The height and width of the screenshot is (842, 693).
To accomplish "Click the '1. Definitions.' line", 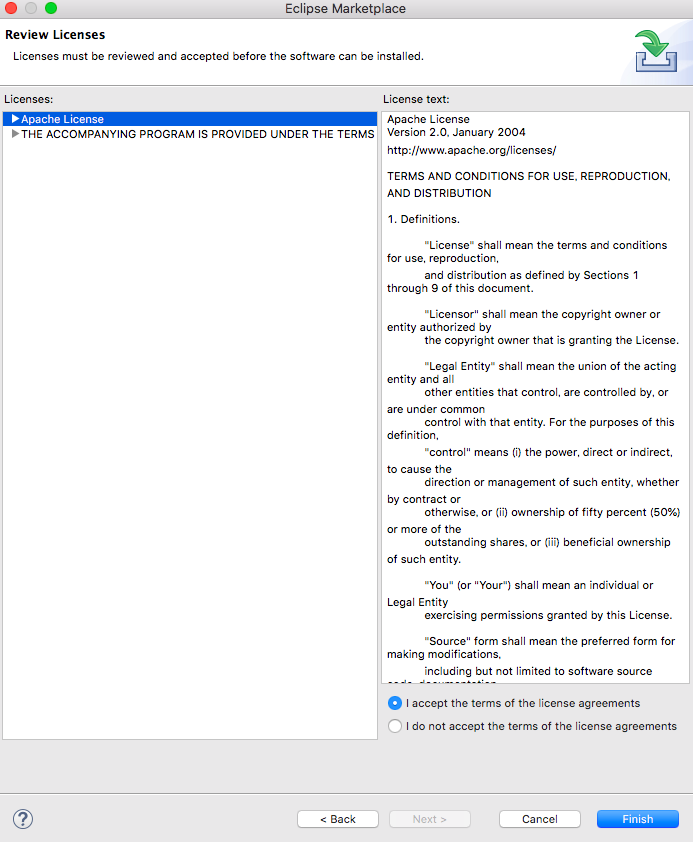I will pyautogui.click(x=423, y=219).
